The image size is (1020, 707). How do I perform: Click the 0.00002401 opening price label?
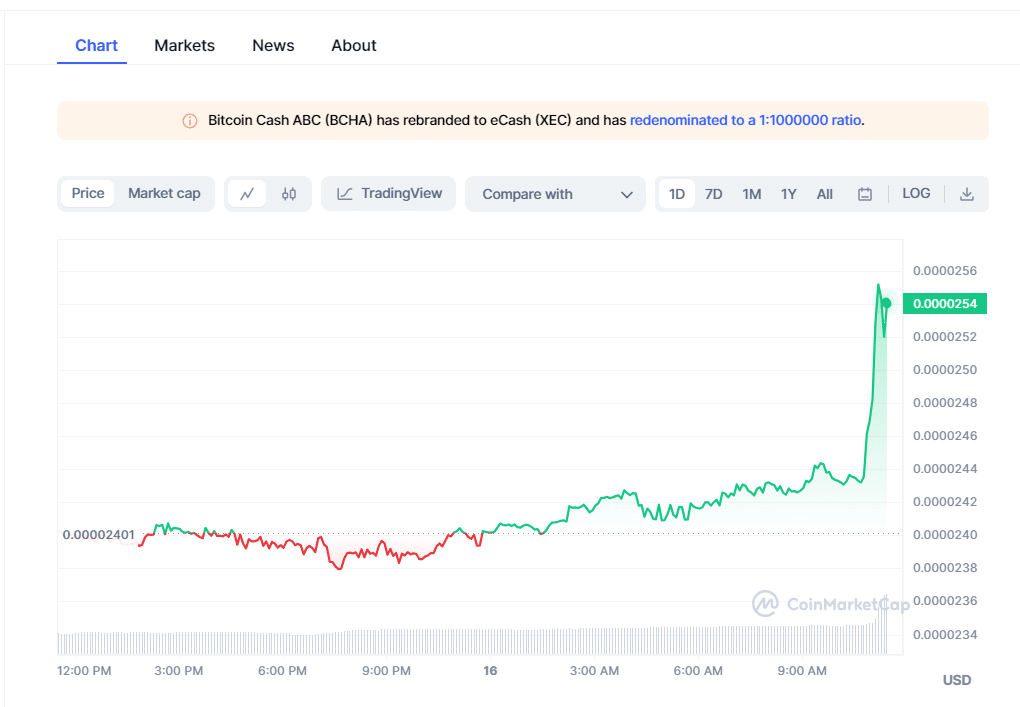tap(98, 535)
